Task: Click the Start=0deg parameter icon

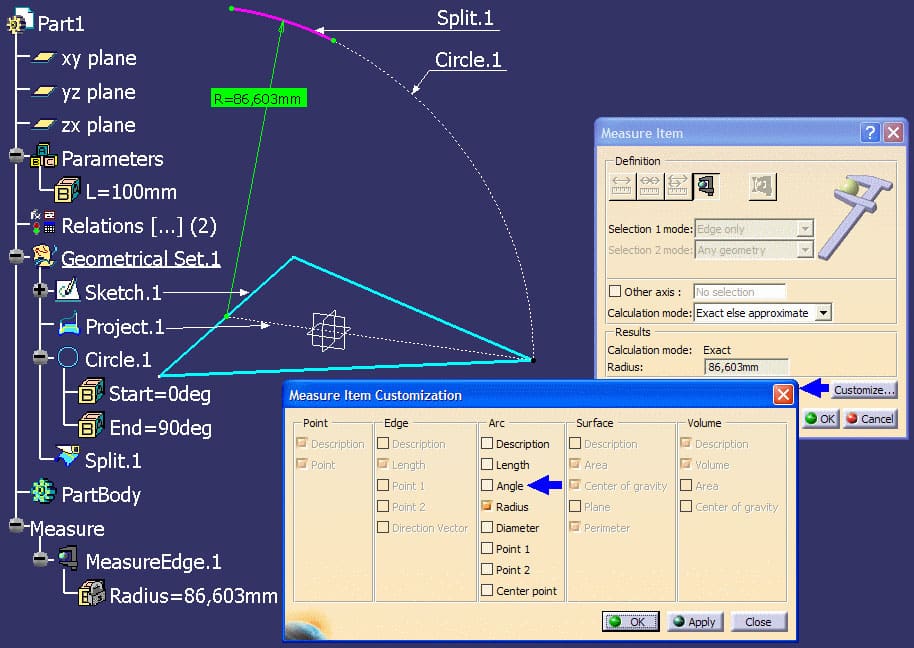Action: (92, 392)
